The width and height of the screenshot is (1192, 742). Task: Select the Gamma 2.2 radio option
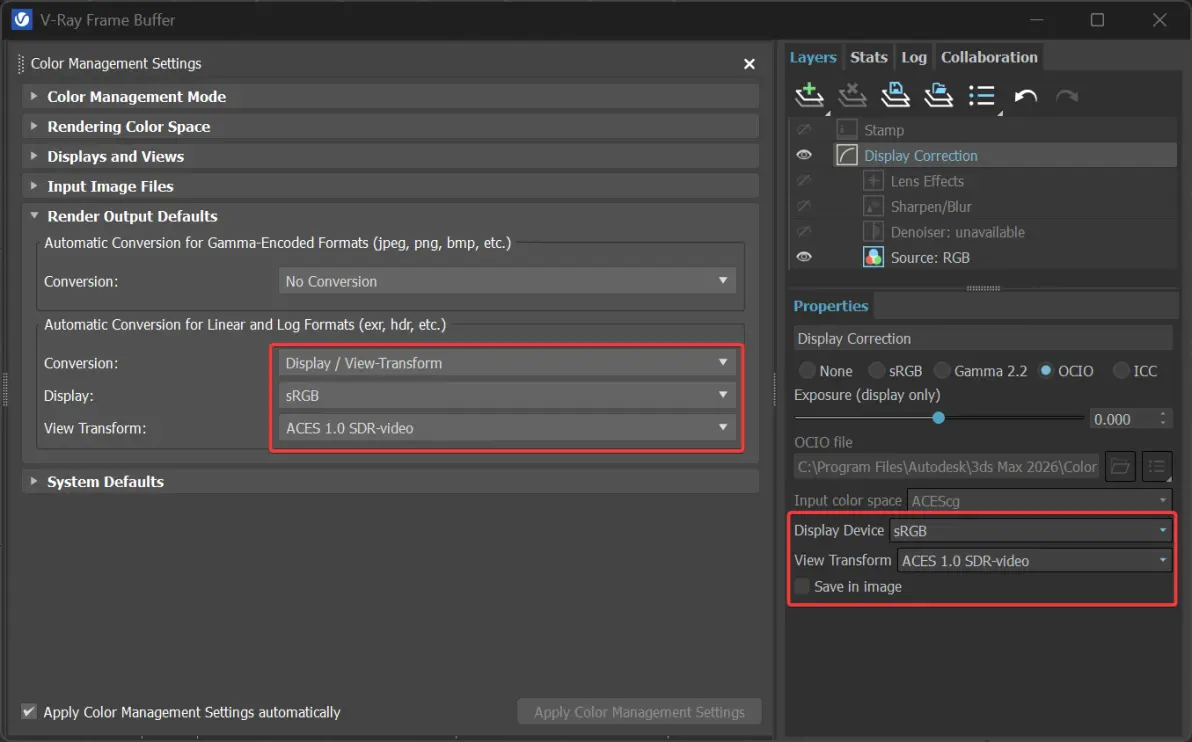(x=942, y=371)
